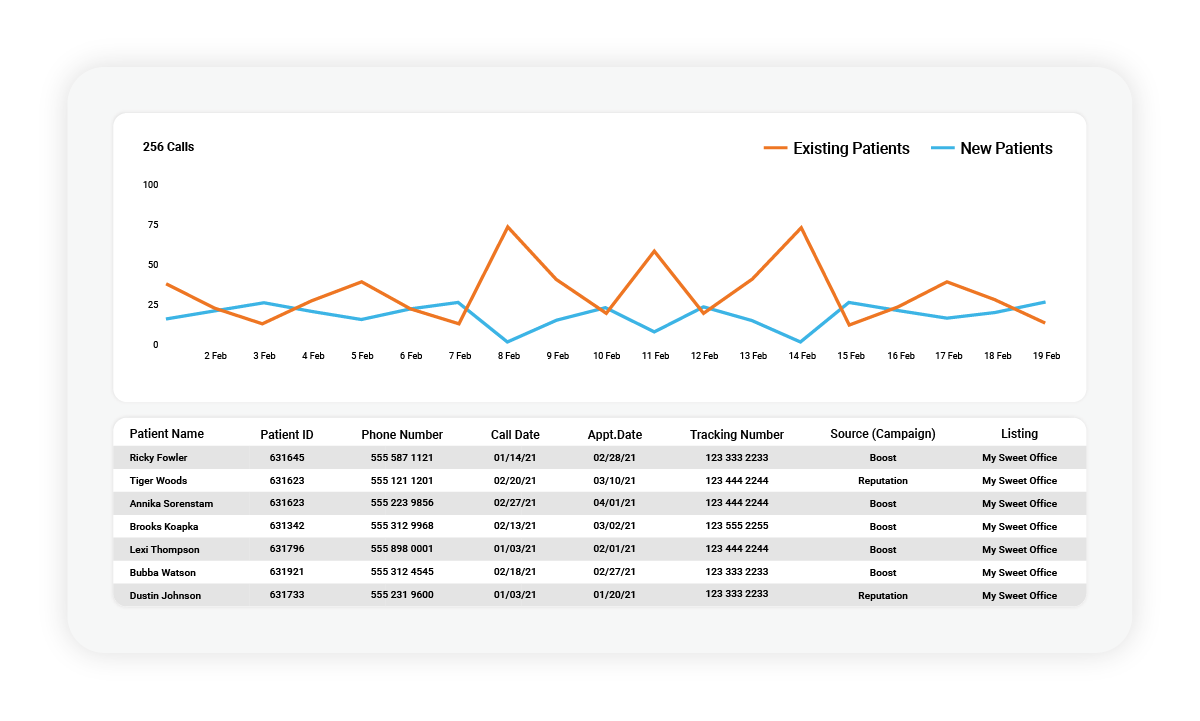Select Tiger Woods' patient ID 631623

coord(289,480)
